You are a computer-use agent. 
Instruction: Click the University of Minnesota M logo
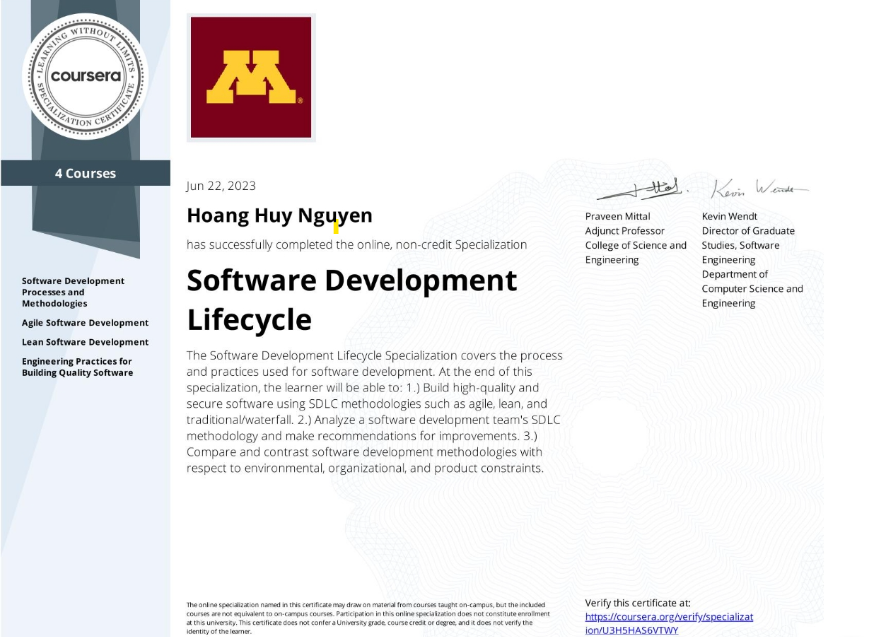coord(251,77)
